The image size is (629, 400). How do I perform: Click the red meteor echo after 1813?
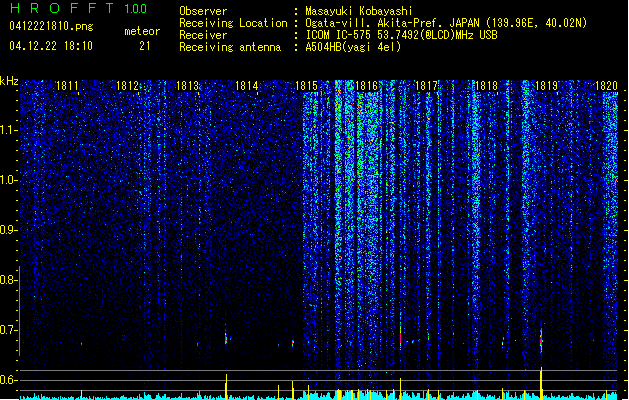click(226, 338)
